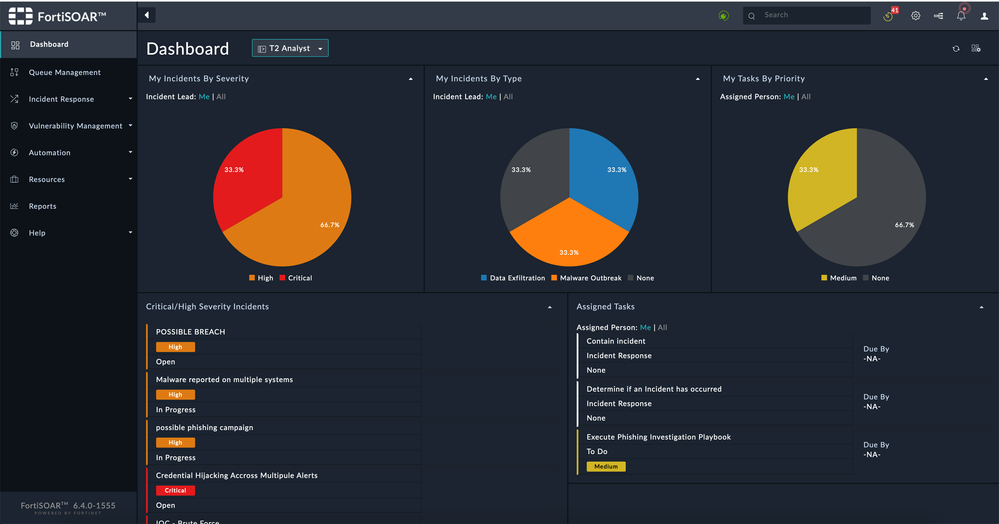Open the pending approvals icon with red badge
The image size is (999, 524).
889,15
